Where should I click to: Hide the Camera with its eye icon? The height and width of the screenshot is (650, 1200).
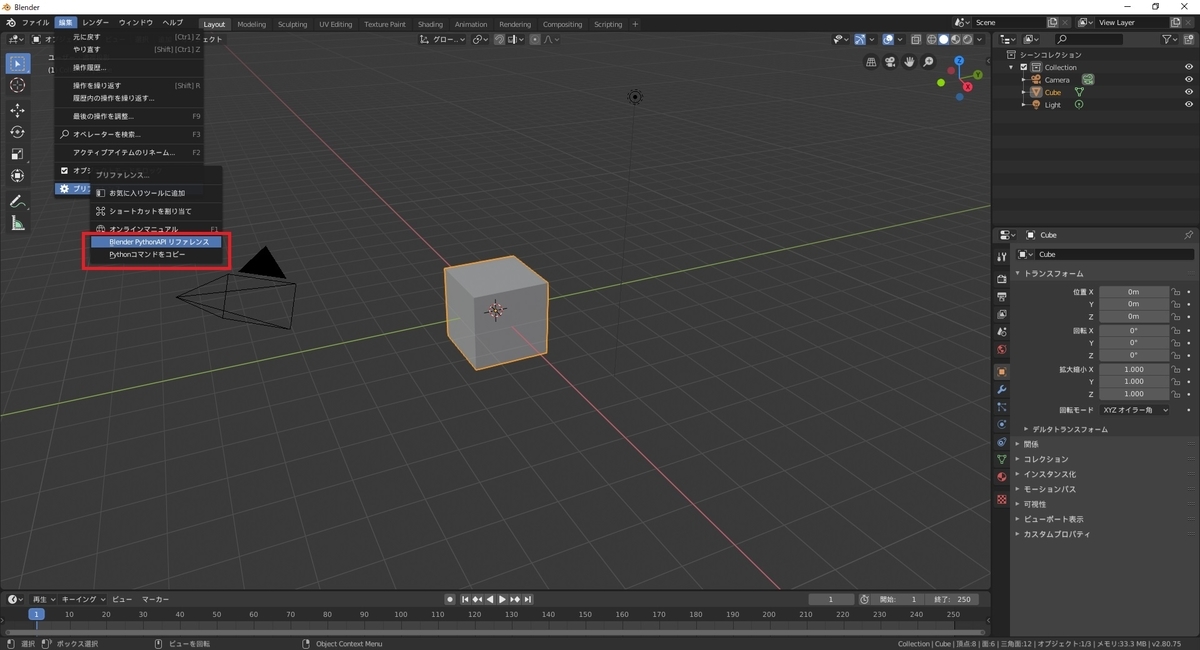(x=1189, y=79)
